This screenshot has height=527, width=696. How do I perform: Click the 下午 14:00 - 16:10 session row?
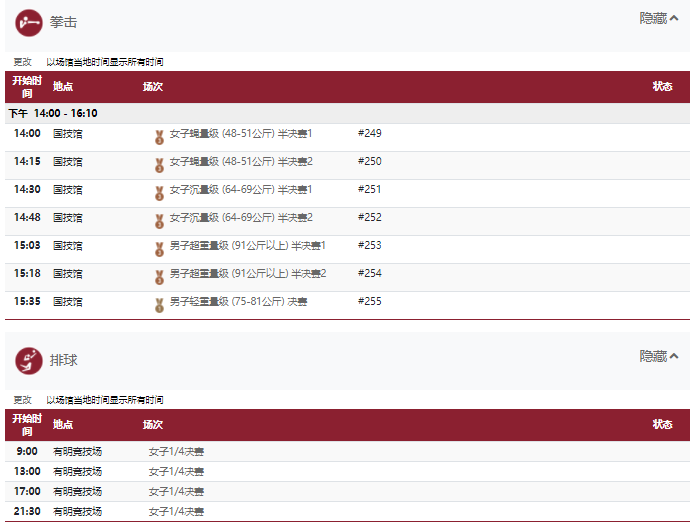pos(347,113)
